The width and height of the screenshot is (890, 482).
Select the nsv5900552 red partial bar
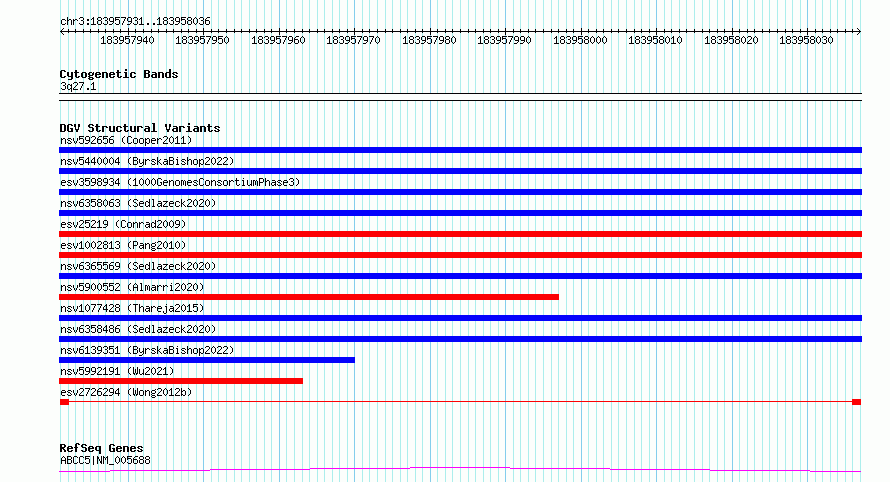309,297
